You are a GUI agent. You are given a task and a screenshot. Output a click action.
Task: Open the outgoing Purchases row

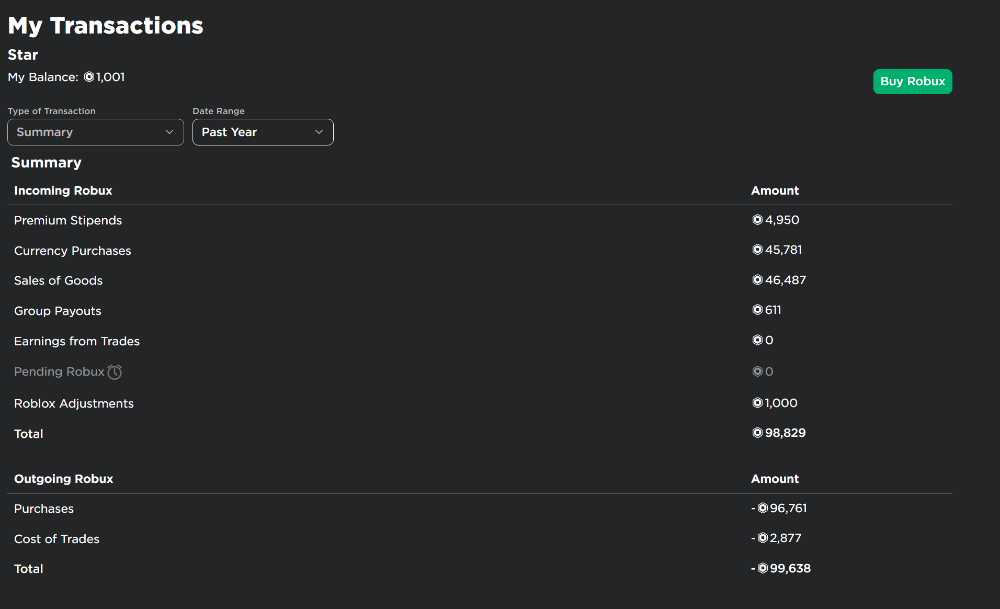[x=480, y=509]
